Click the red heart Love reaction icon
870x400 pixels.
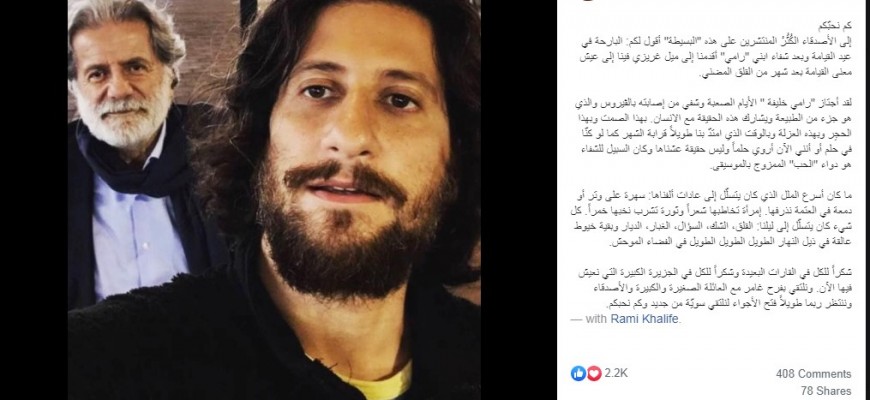(594, 373)
